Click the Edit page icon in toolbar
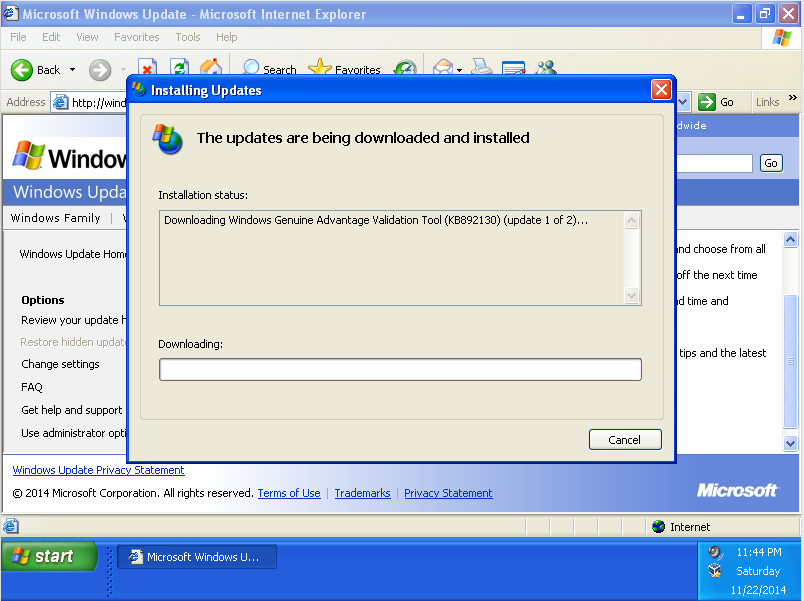Viewport: 804px width, 601px height. (513, 67)
